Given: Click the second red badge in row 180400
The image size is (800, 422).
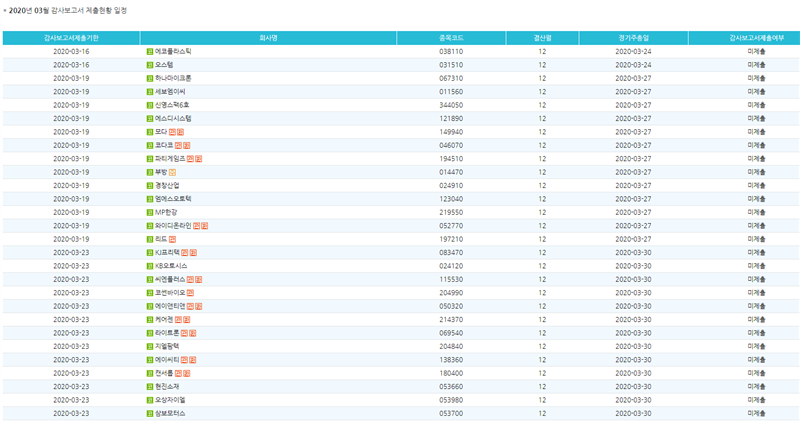Looking at the screenshot, I should coord(186,374).
